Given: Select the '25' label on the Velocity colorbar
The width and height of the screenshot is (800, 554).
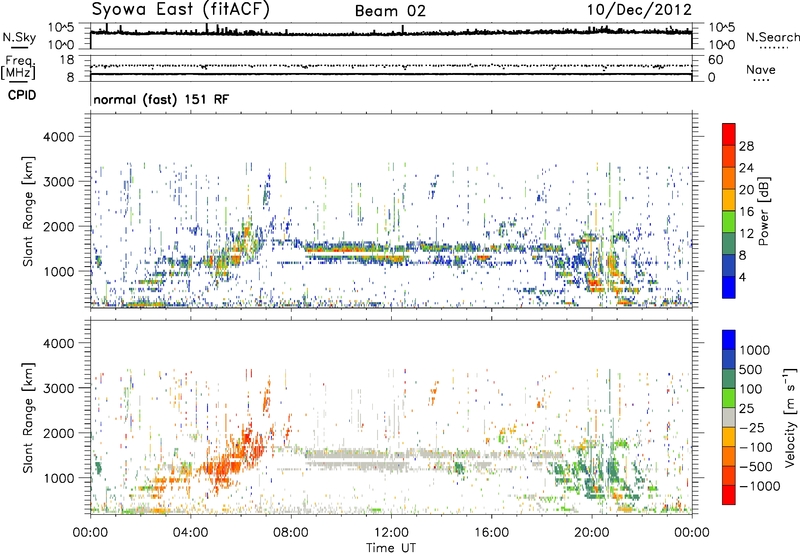Looking at the screenshot, I should [x=746, y=409].
